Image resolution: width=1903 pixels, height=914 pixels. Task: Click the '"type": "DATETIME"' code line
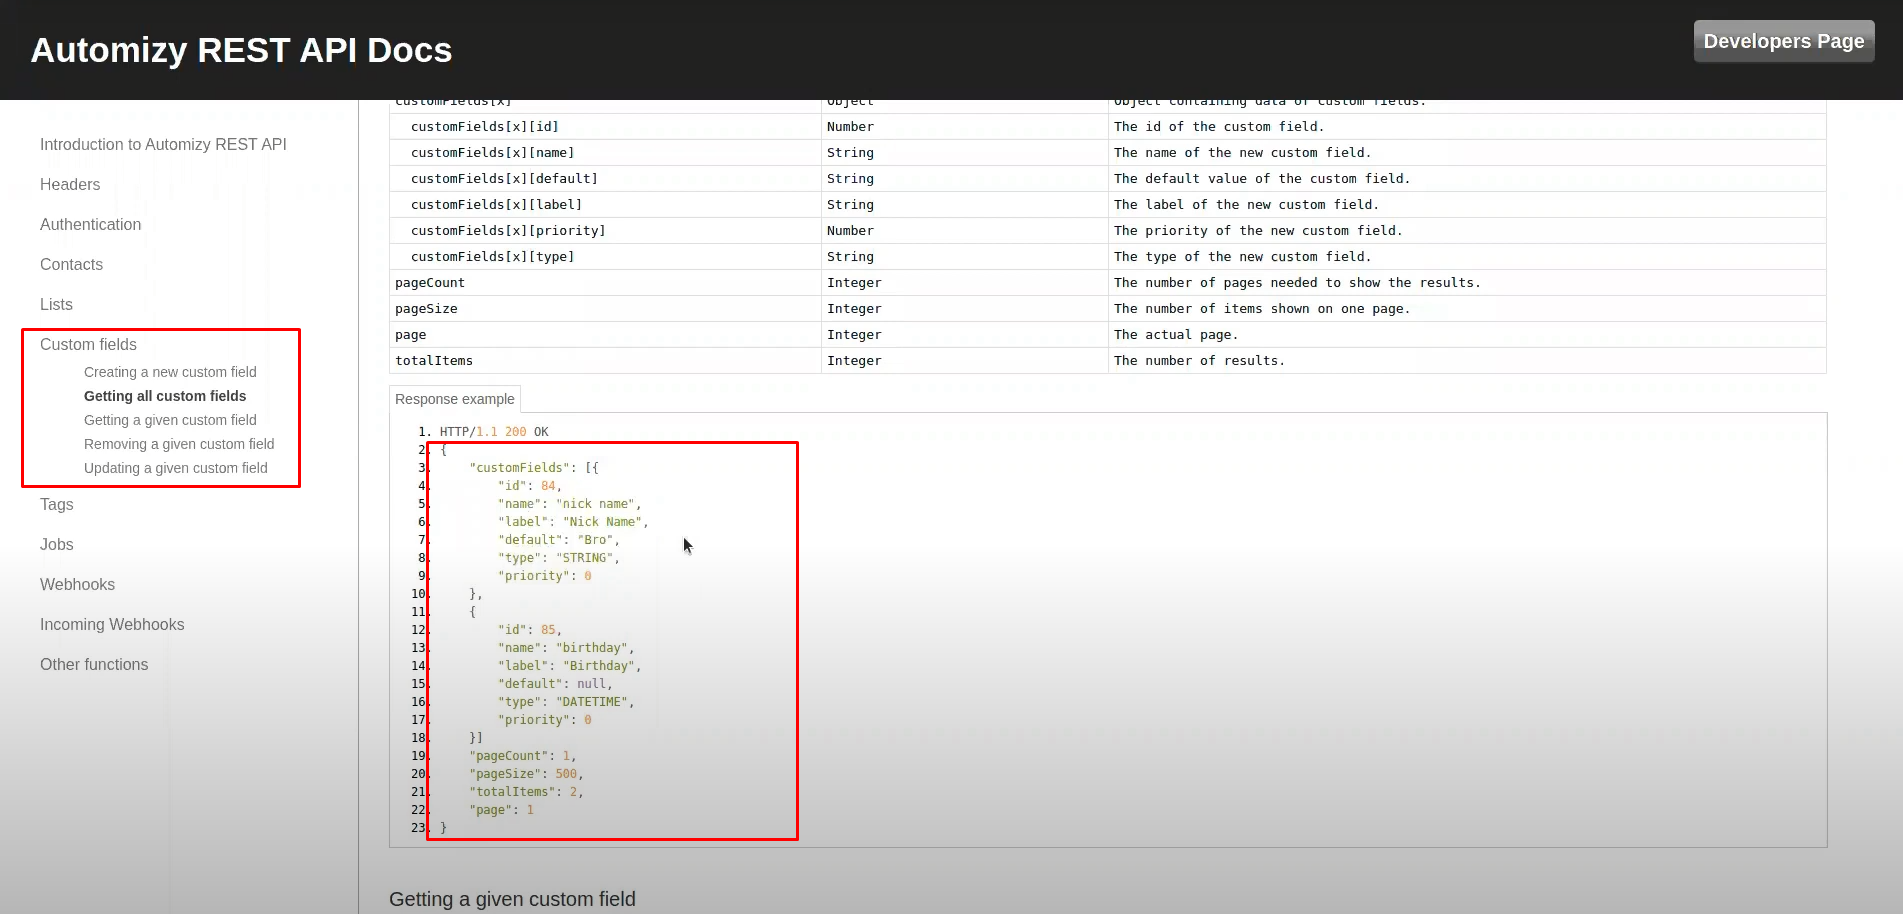(x=566, y=702)
